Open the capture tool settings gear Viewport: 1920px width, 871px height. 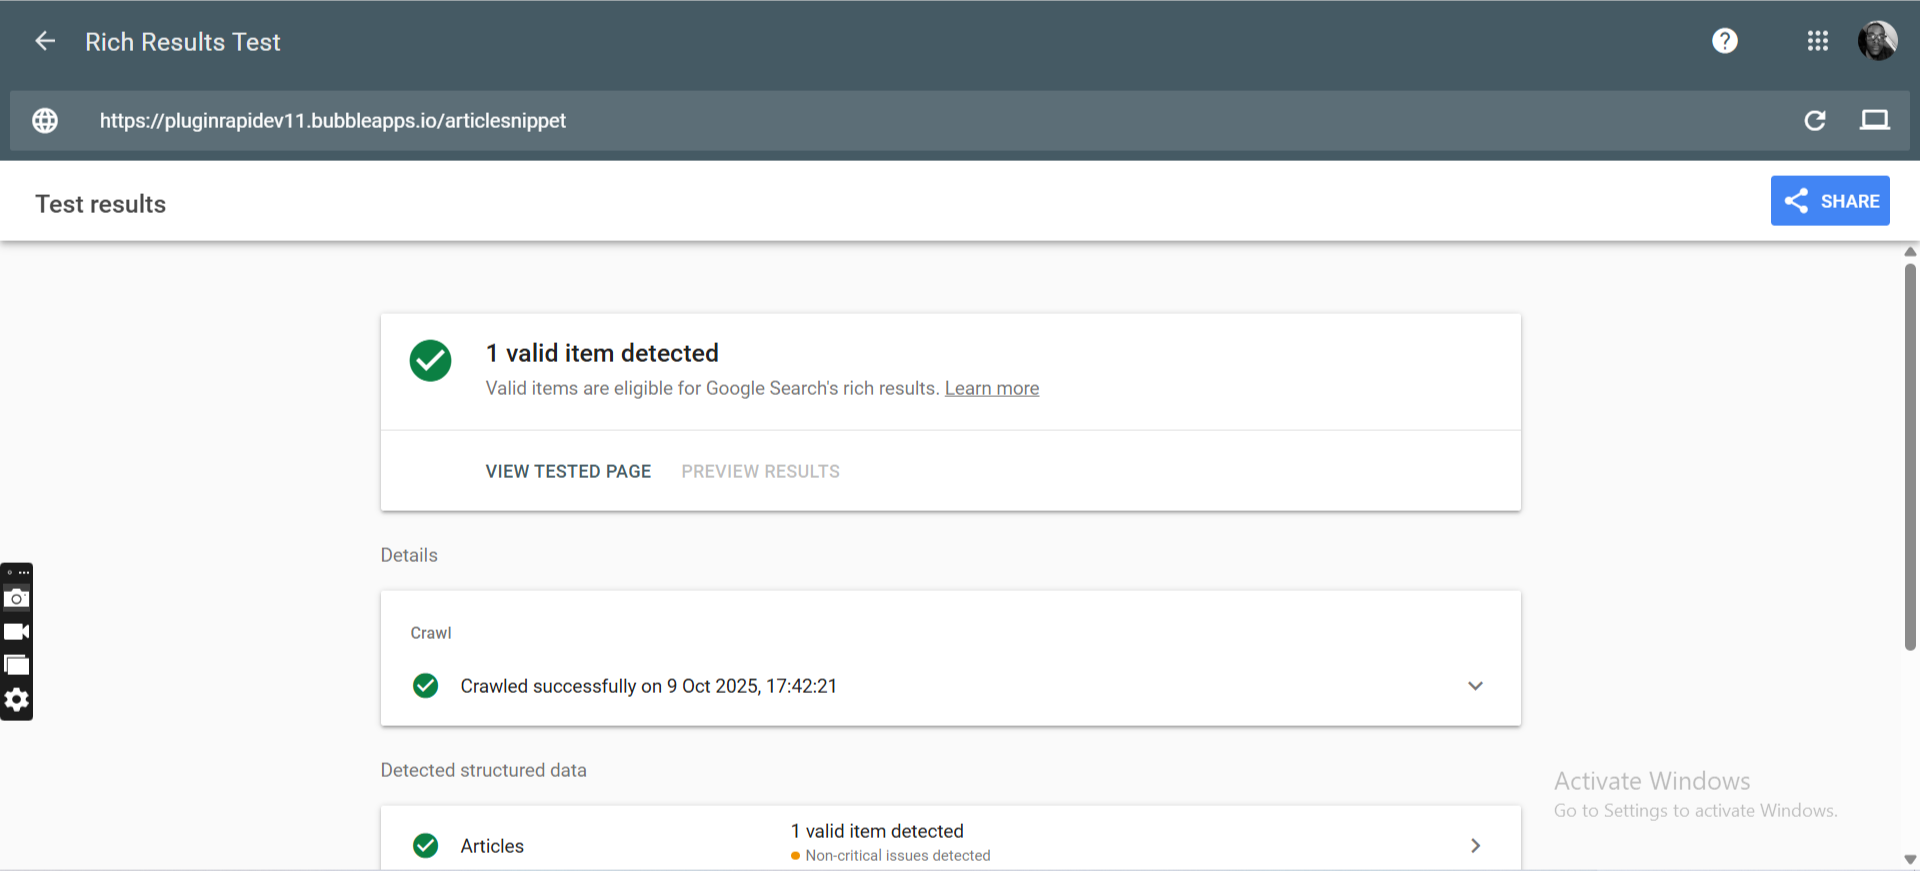17,700
